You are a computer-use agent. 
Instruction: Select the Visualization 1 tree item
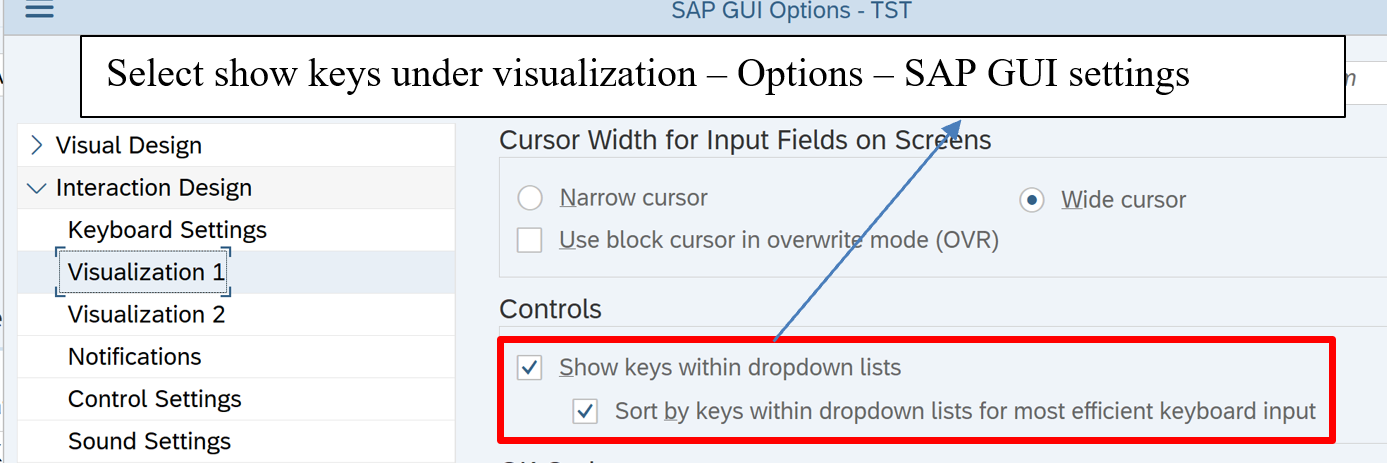click(x=146, y=272)
